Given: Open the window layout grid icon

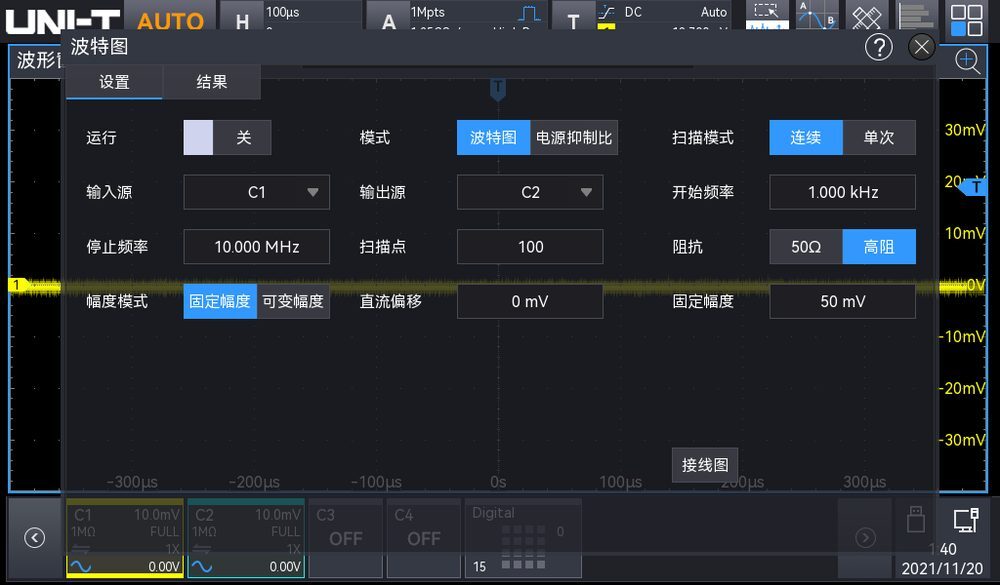Looking at the screenshot, I should click(966, 20).
